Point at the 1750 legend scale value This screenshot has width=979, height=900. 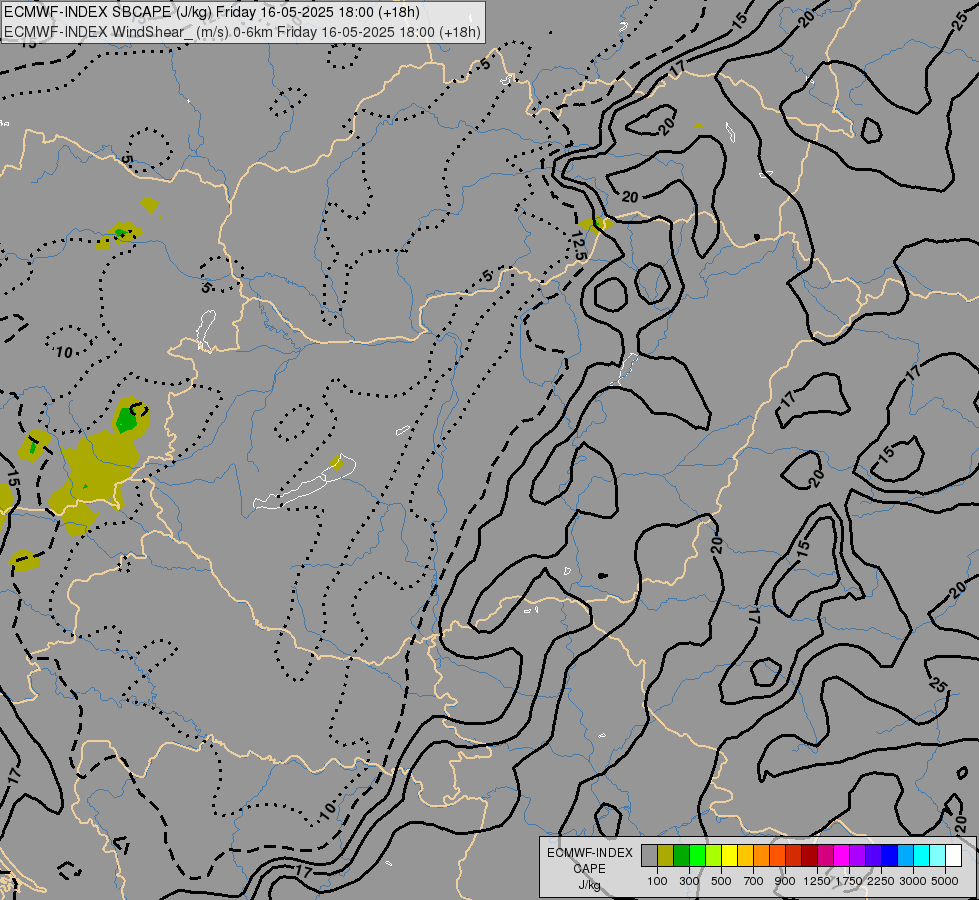pyautogui.click(x=849, y=881)
